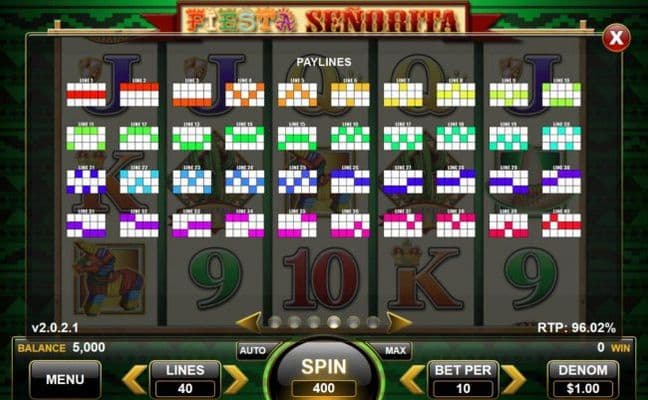Select the fourth highlighted page dot
This screenshot has width=648, height=400.
click(334, 322)
